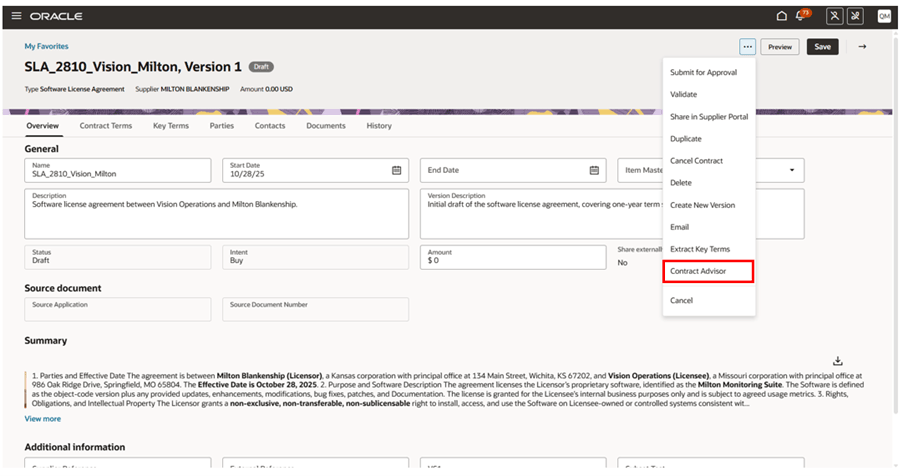The image size is (903, 476).
Task: Download the summary with the download icon
Action: coord(838,361)
